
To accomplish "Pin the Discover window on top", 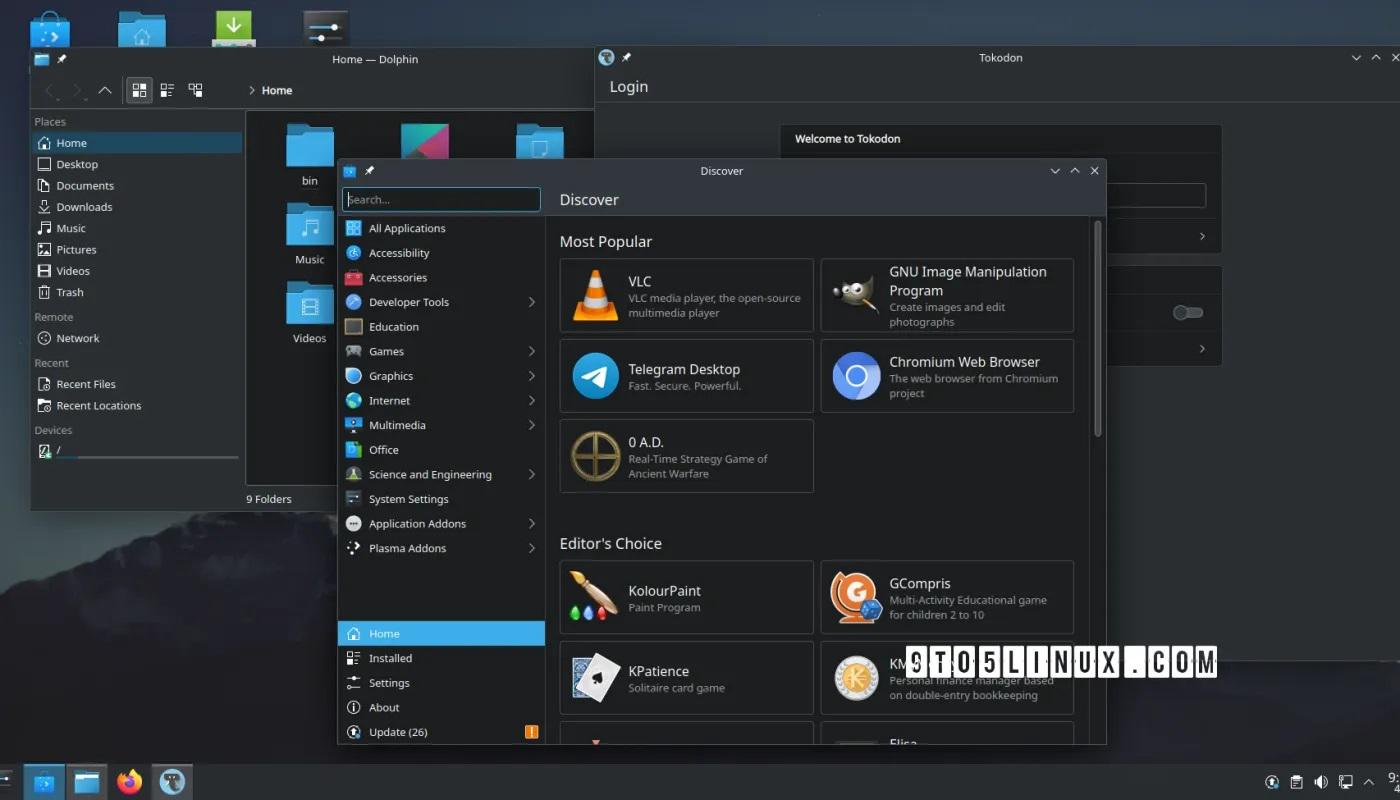I will [x=370, y=171].
